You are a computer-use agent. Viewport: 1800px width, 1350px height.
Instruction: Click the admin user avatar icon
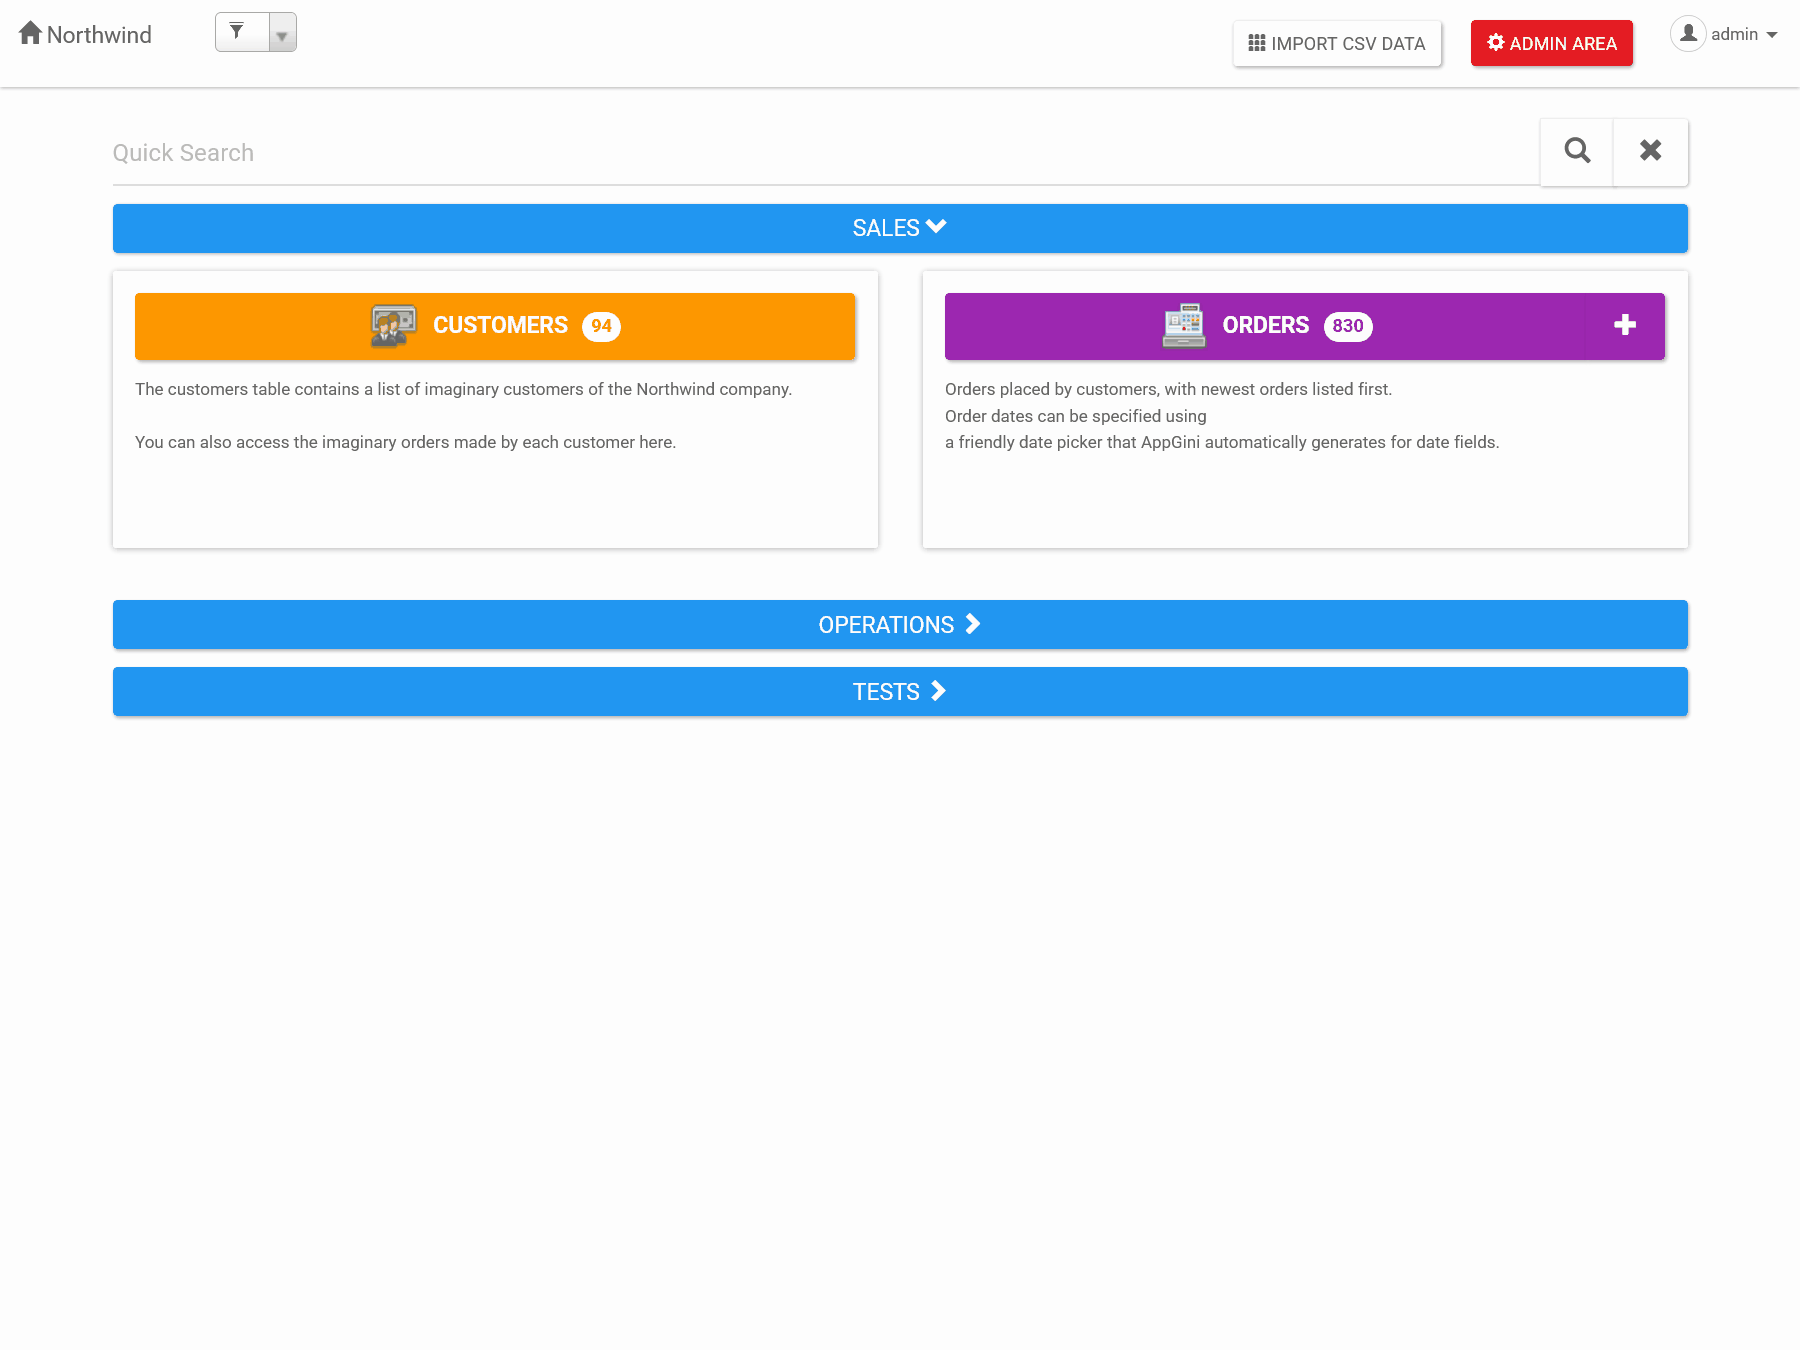click(1688, 33)
